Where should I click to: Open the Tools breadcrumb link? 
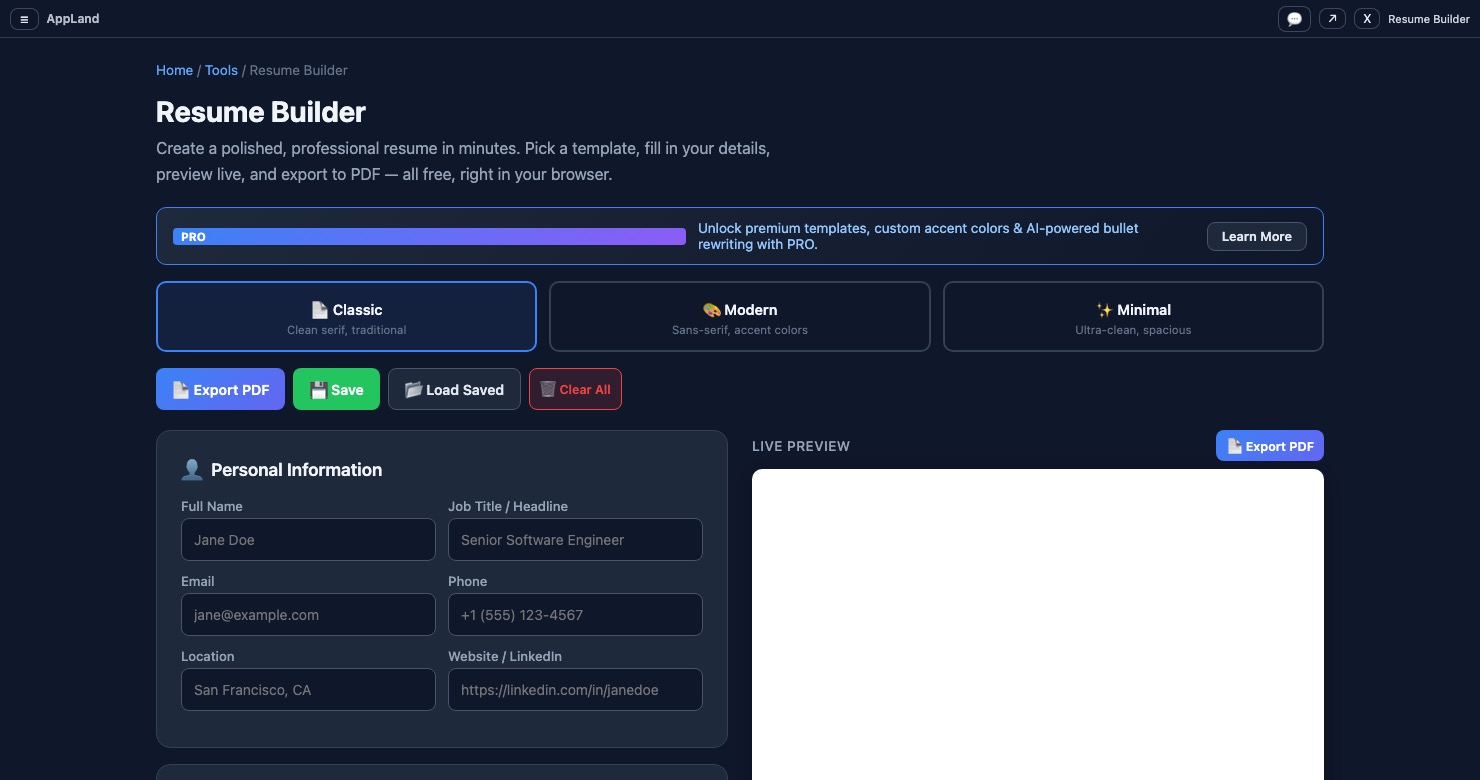click(x=221, y=70)
